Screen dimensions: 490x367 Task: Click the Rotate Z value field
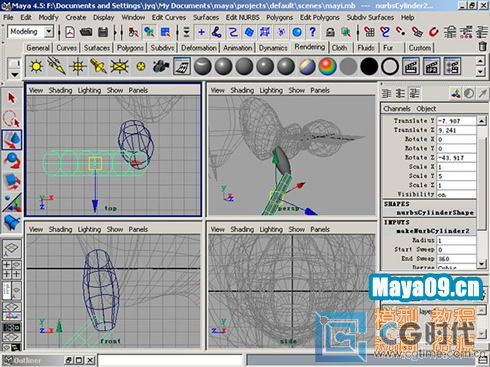point(456,158)
